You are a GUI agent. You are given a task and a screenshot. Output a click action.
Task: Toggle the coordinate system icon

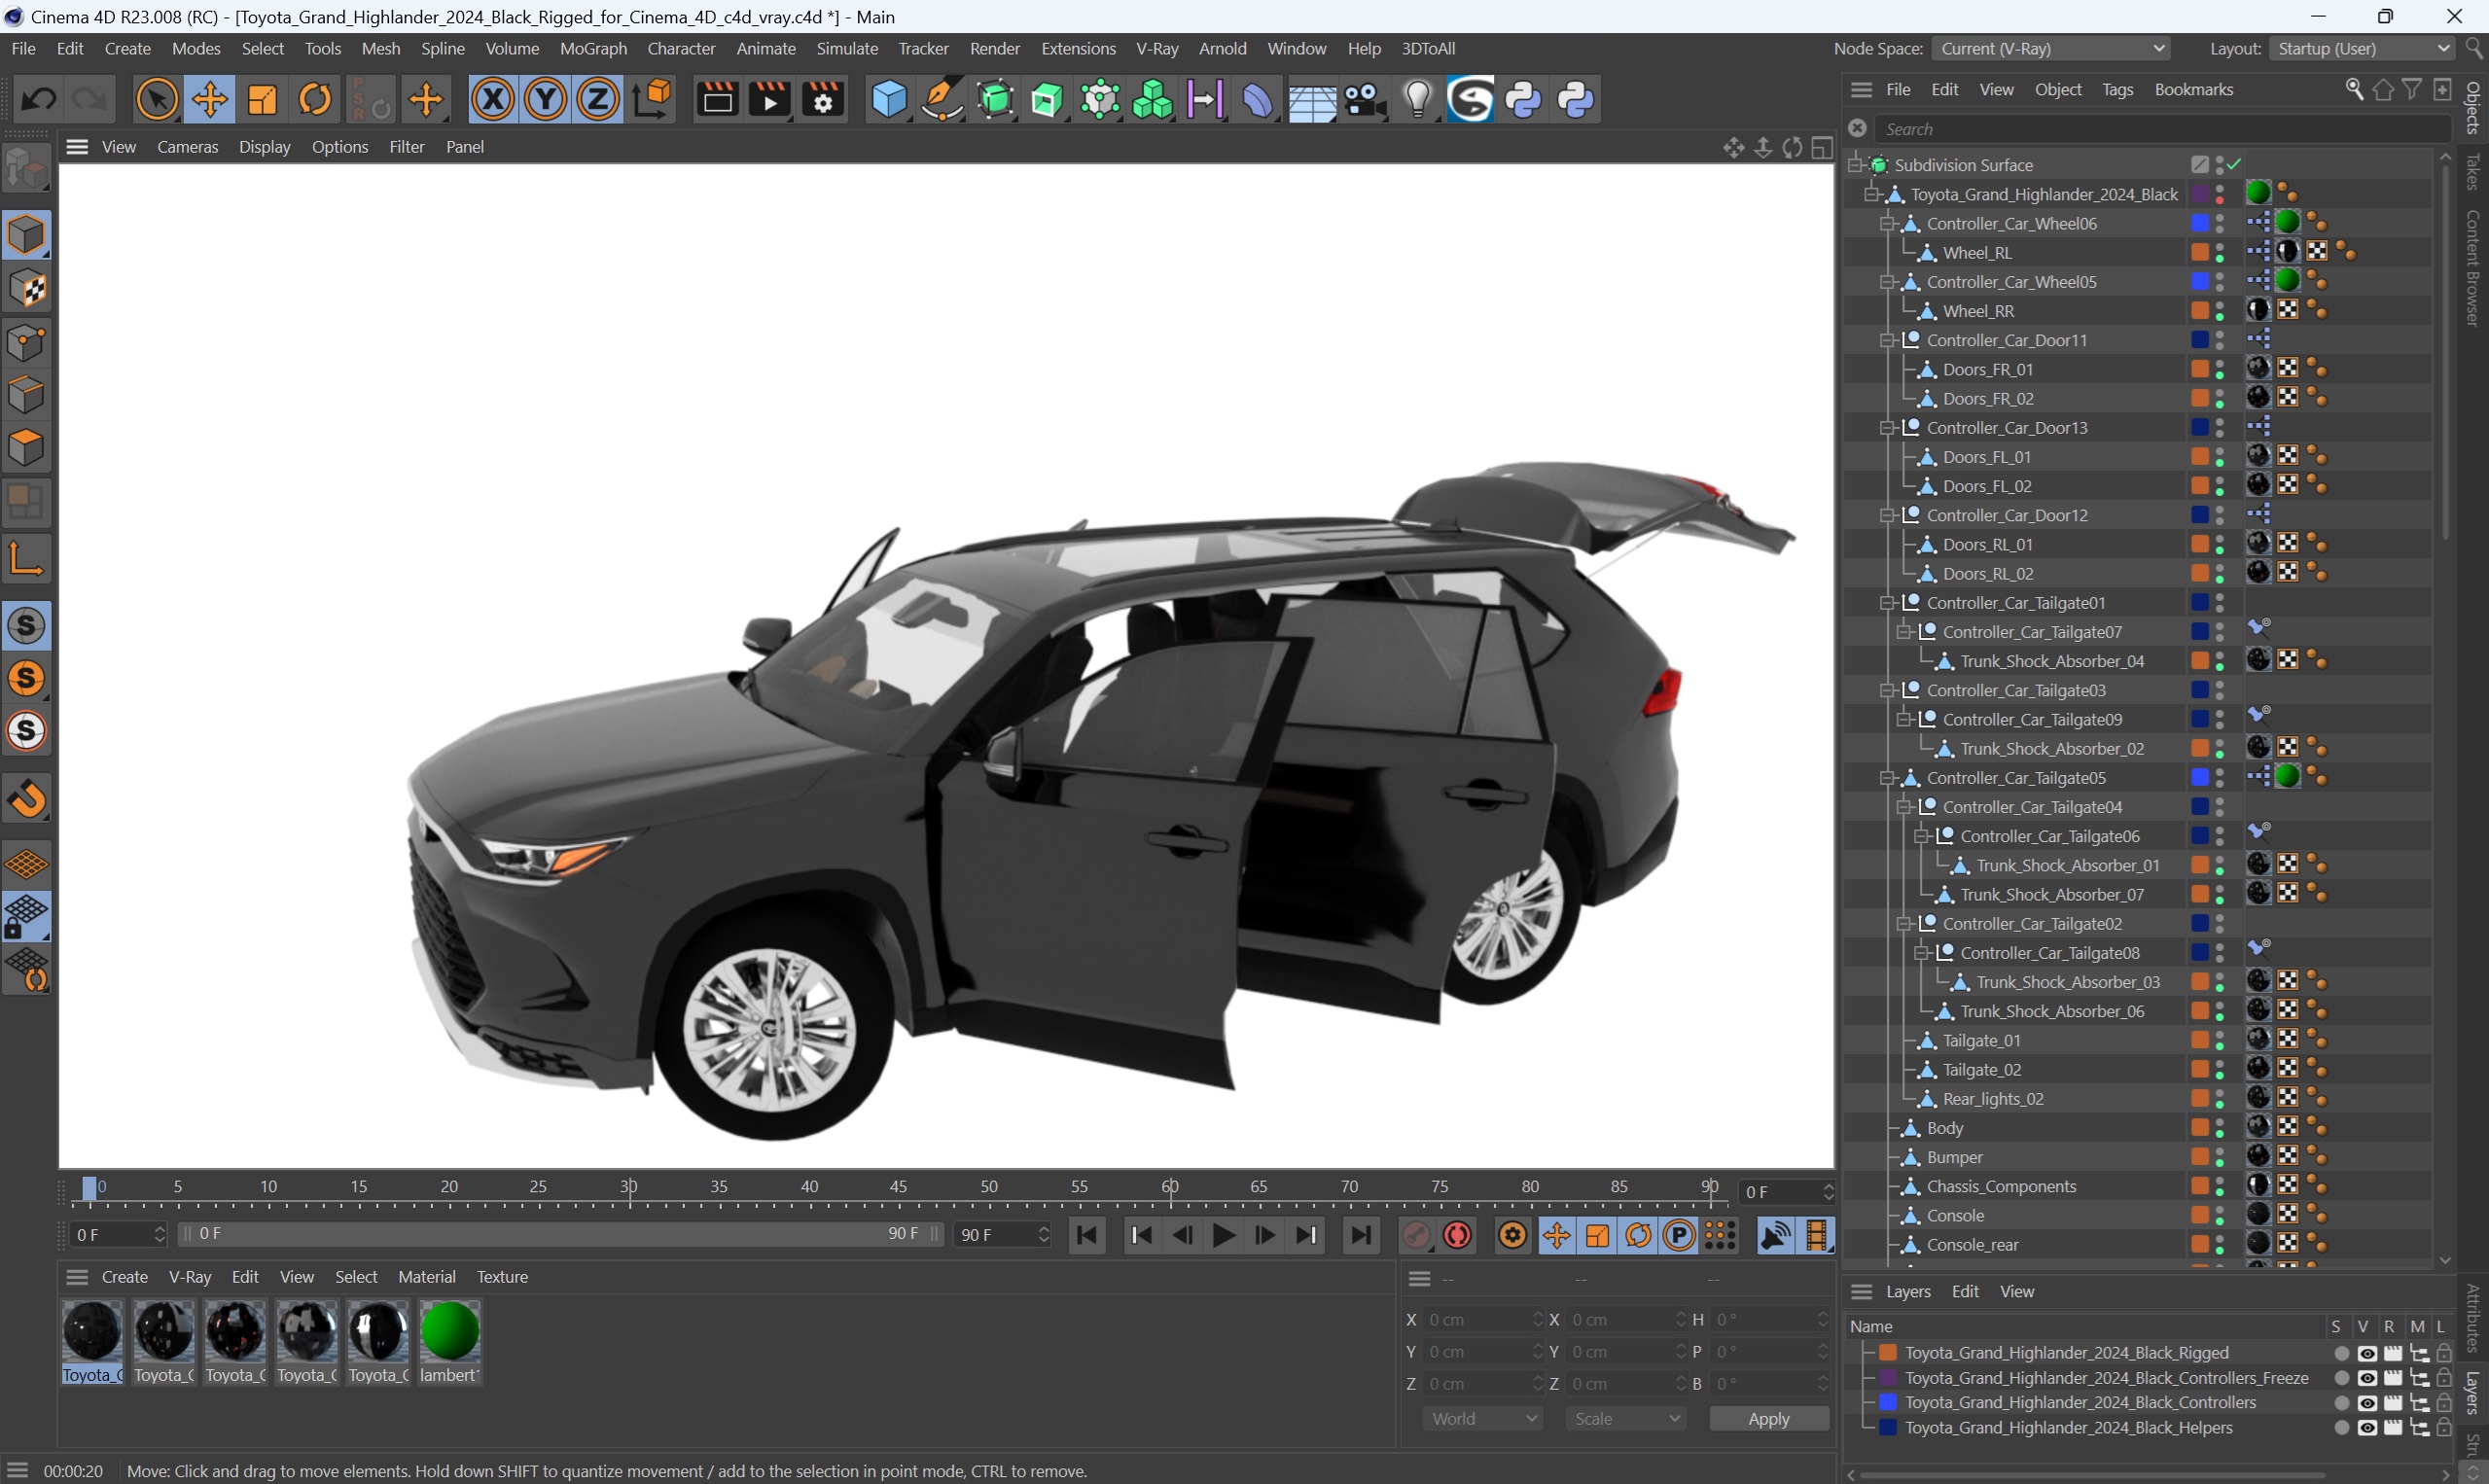[x=652, y=100]
